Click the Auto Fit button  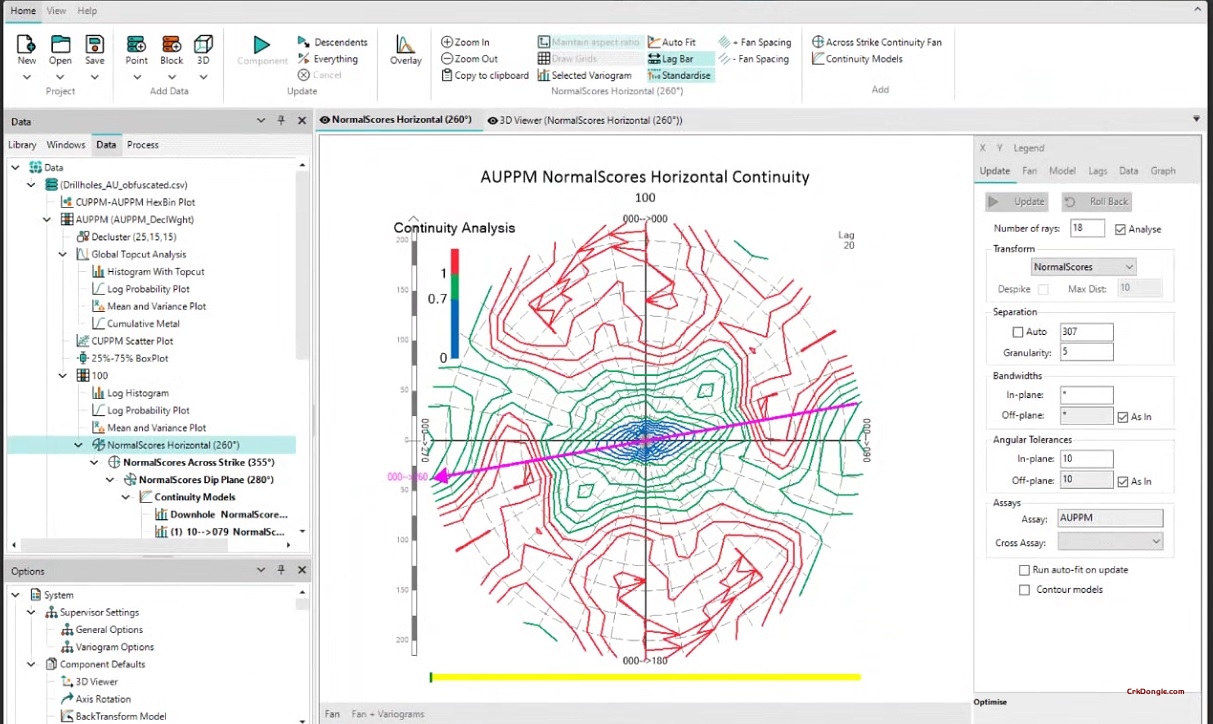pos(671,42)
